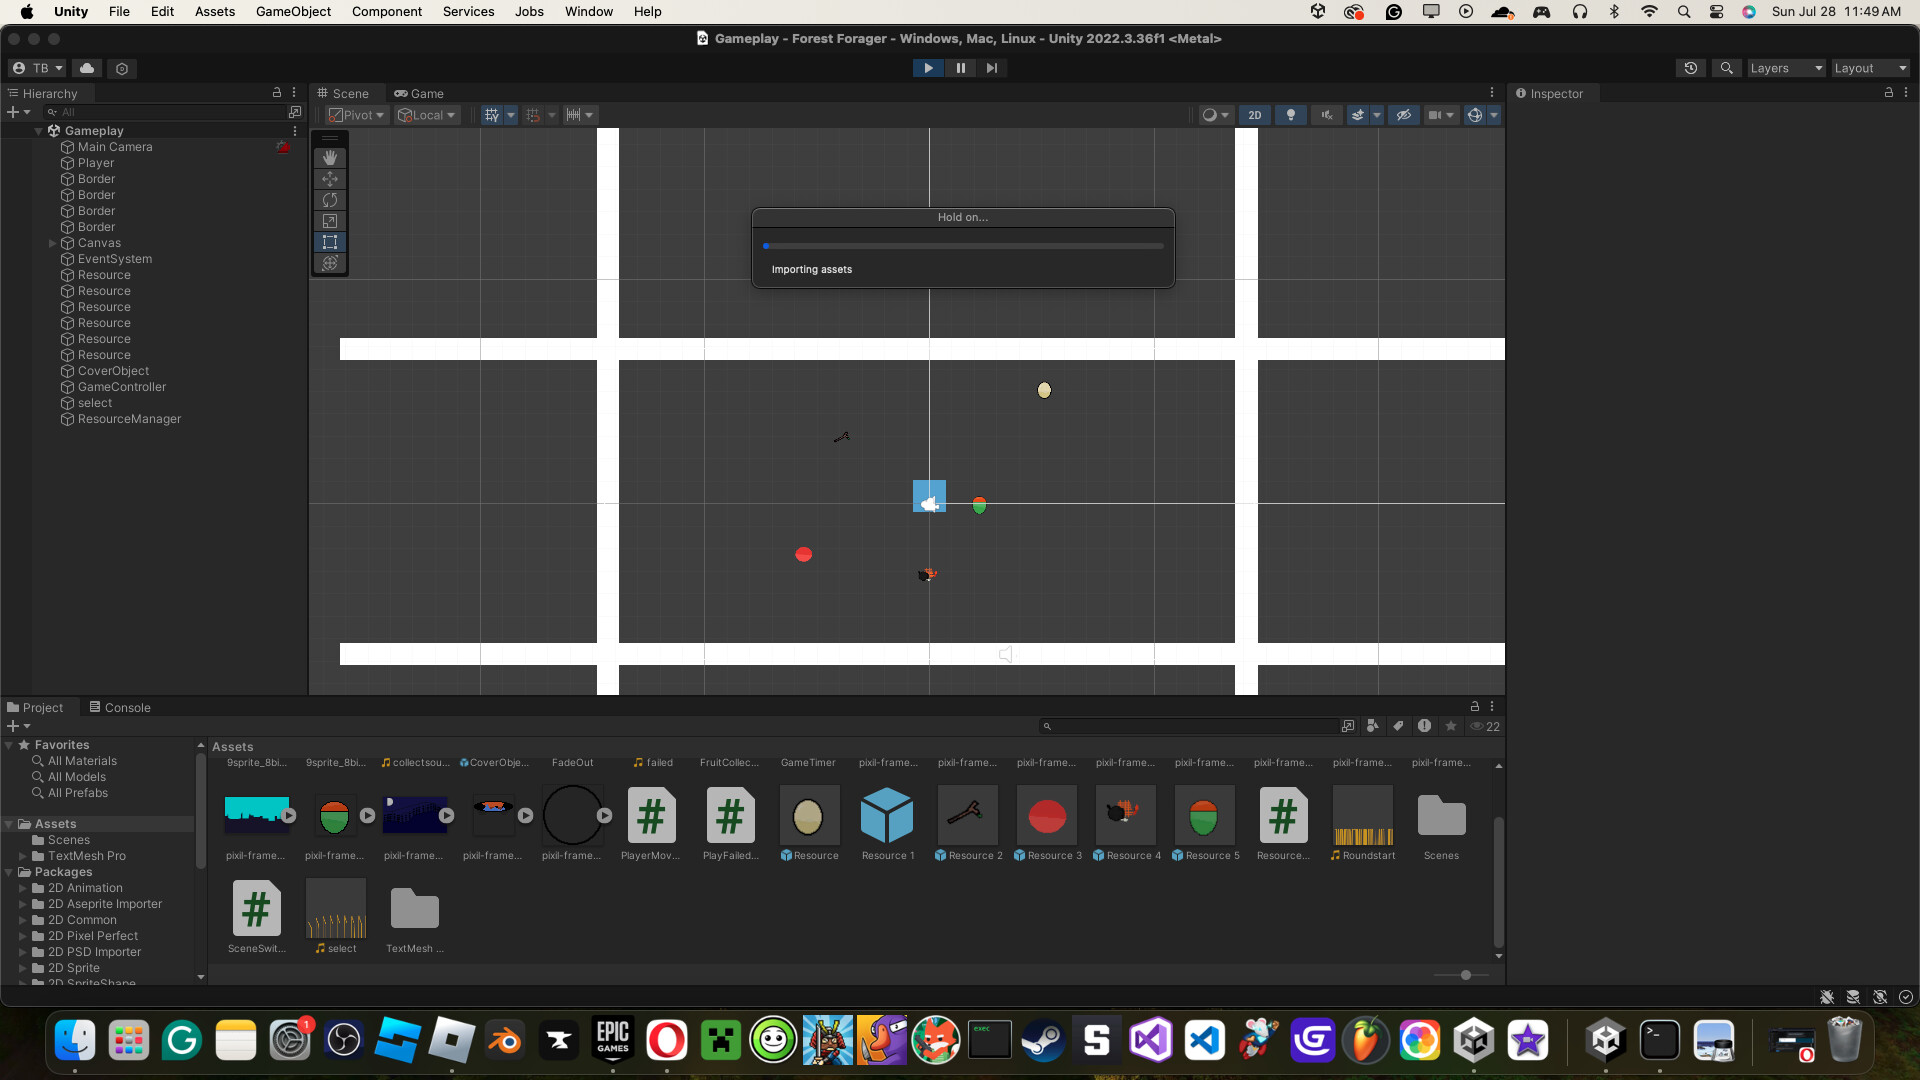Pause the game with the pause button
The height and width of the screenshot is (1080, 1920).
coord(960,68)
